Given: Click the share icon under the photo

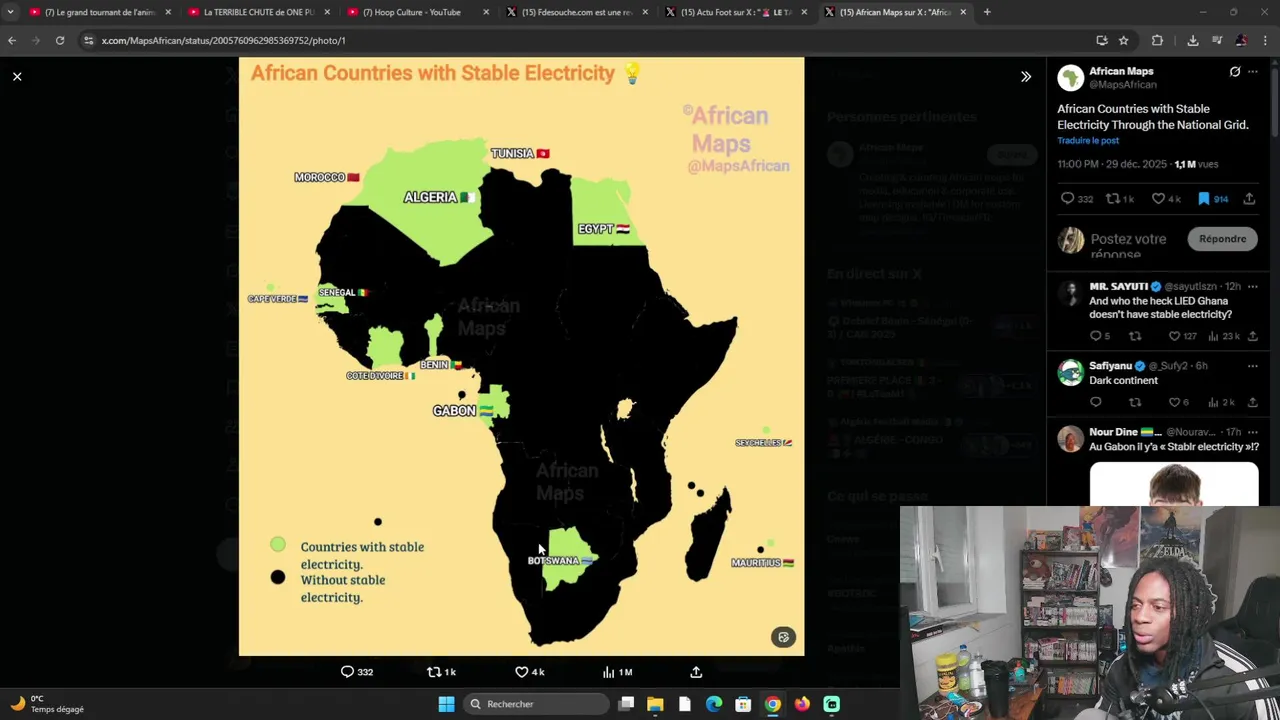Looking at the screenshot, I should [696, 672].
